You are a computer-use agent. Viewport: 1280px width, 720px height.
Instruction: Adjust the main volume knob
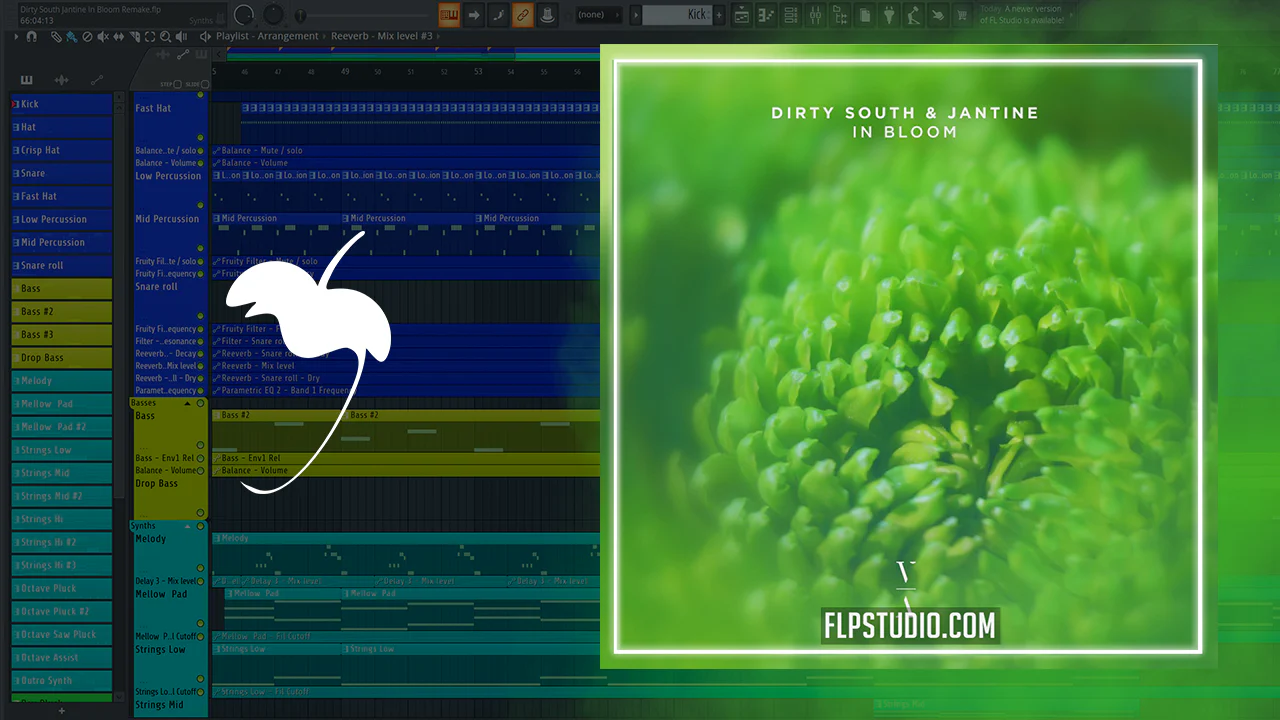(243, 15)
